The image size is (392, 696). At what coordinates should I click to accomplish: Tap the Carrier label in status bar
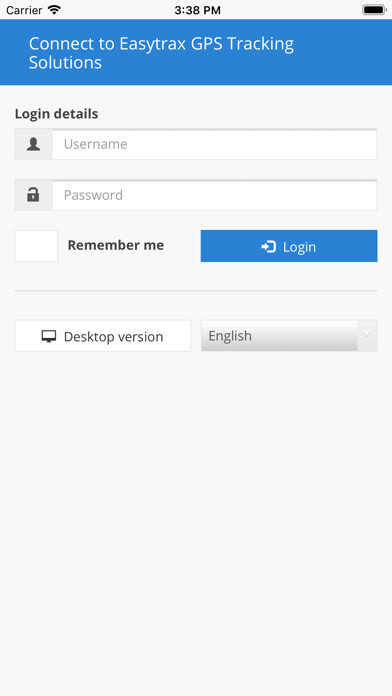[24, 10]
